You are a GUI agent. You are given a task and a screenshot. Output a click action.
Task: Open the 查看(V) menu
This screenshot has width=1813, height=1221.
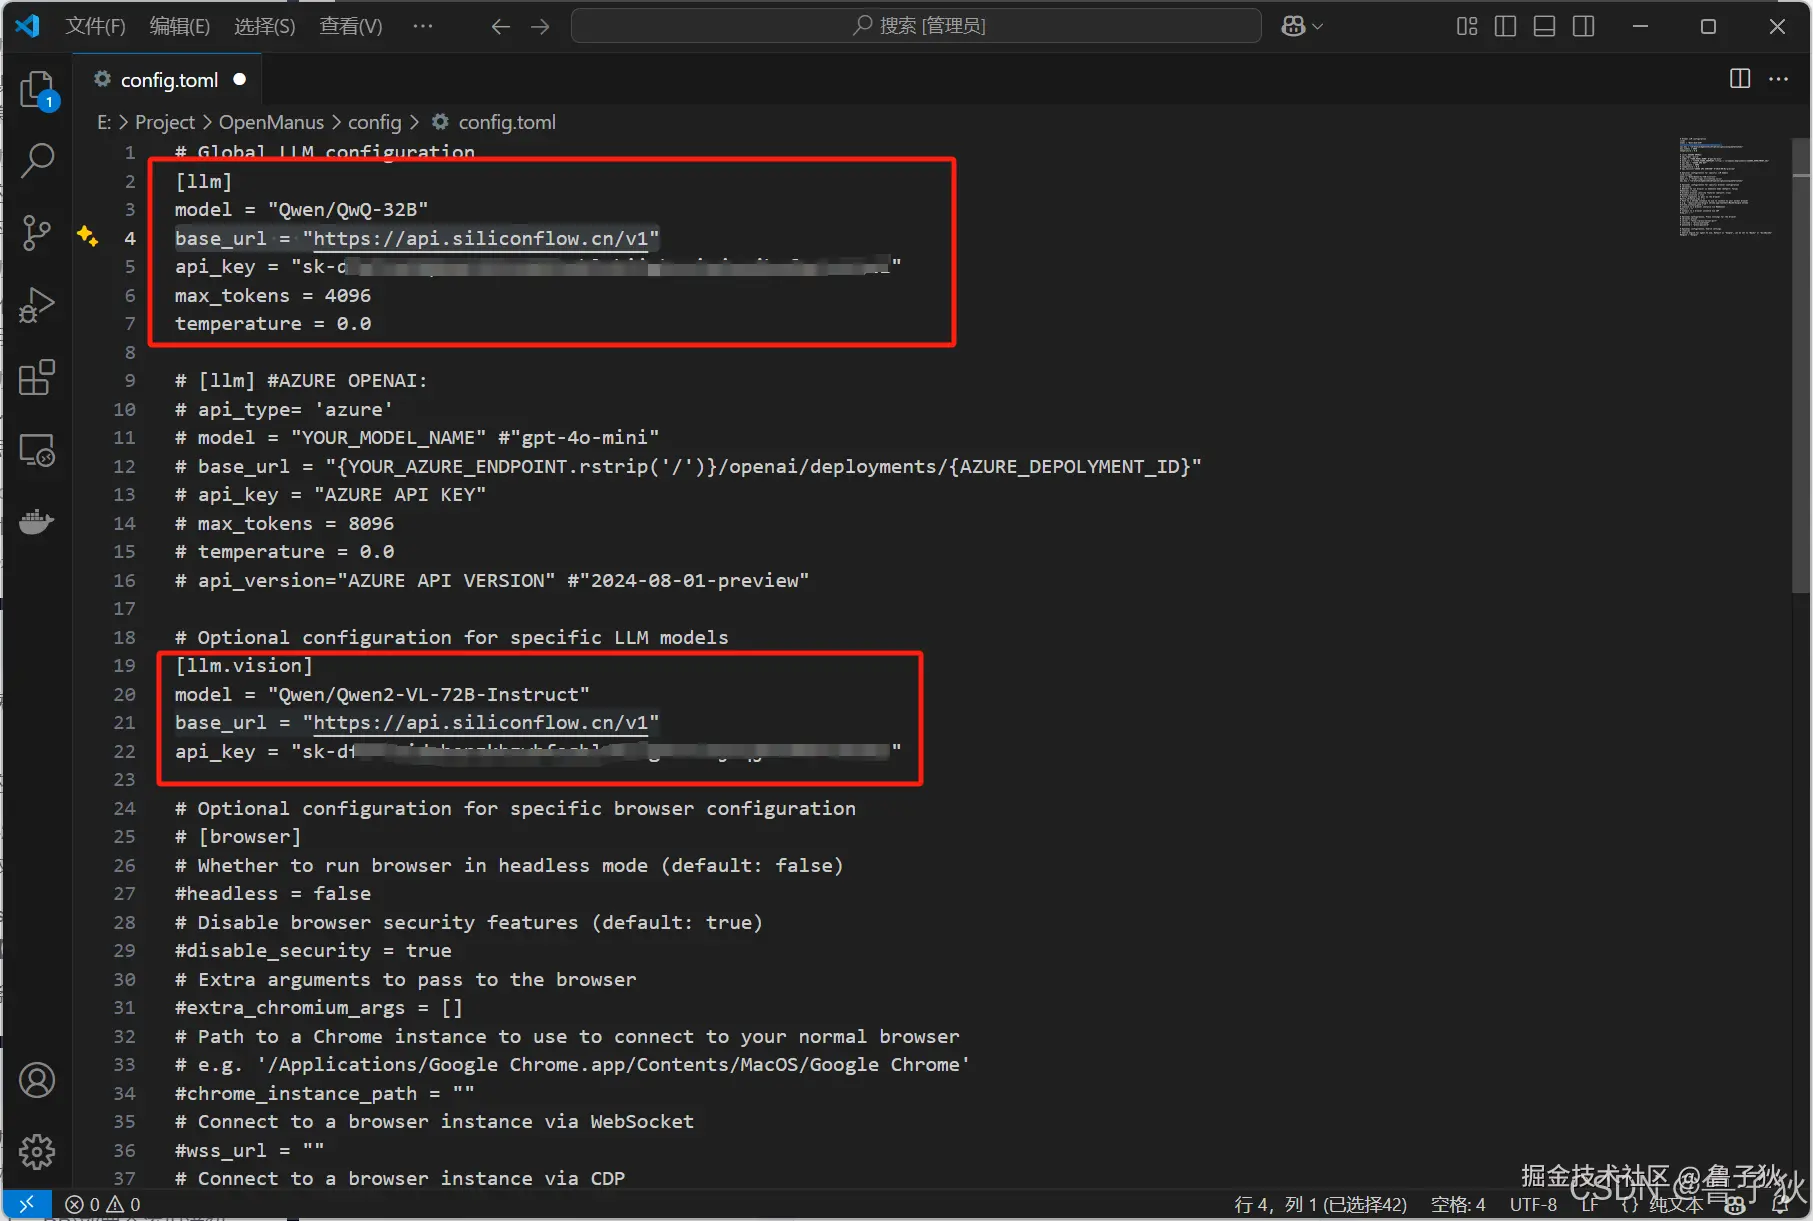point(351,26)
